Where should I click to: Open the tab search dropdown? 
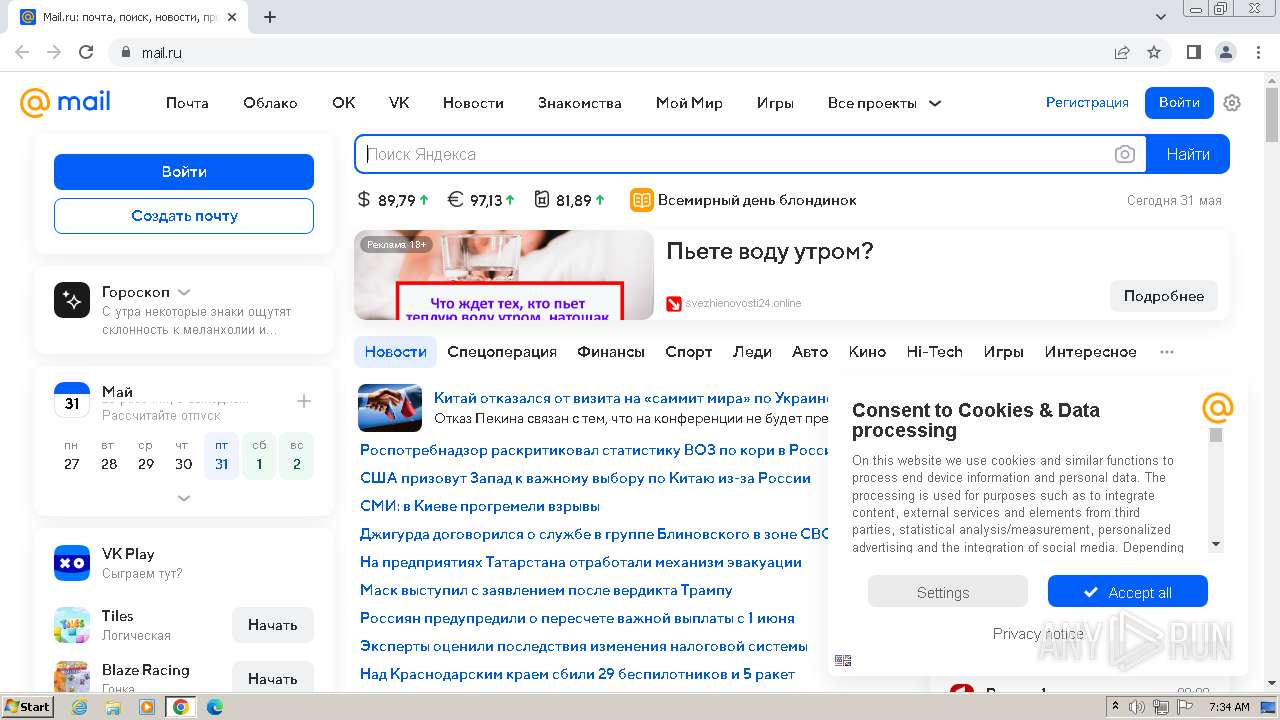tap(1161, 17)
